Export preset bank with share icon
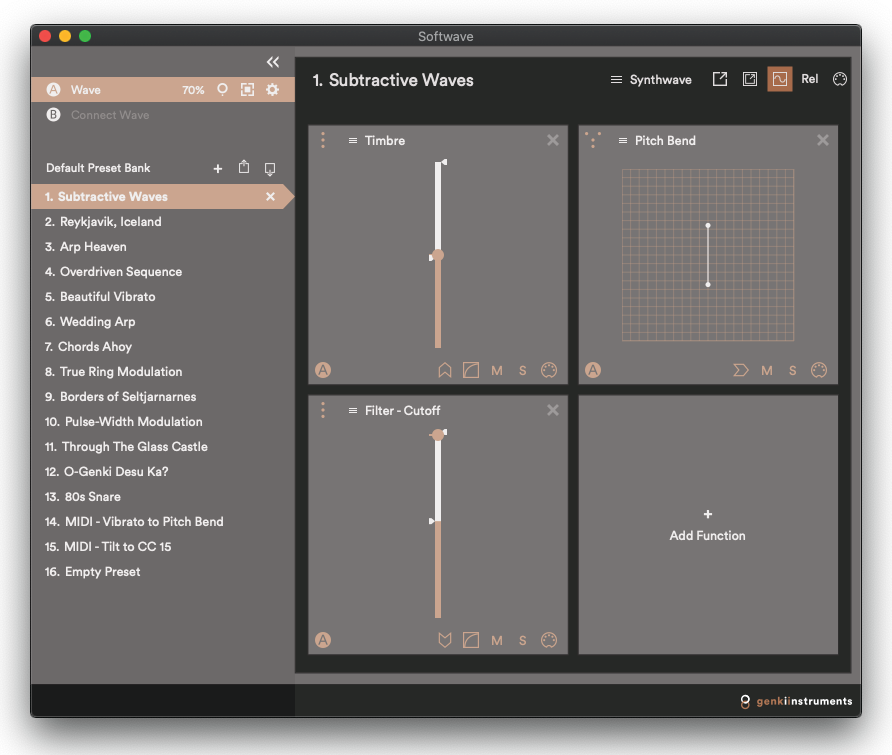Image resolution: width=892 pixels, height=755 pixels. [244, 167]
